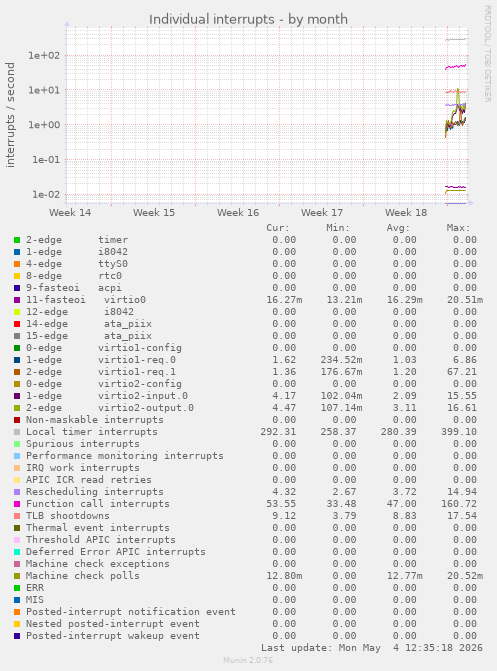Click the Individual interrupts graph title
Viewport: 497px width, 671px height.
point(248,19)
